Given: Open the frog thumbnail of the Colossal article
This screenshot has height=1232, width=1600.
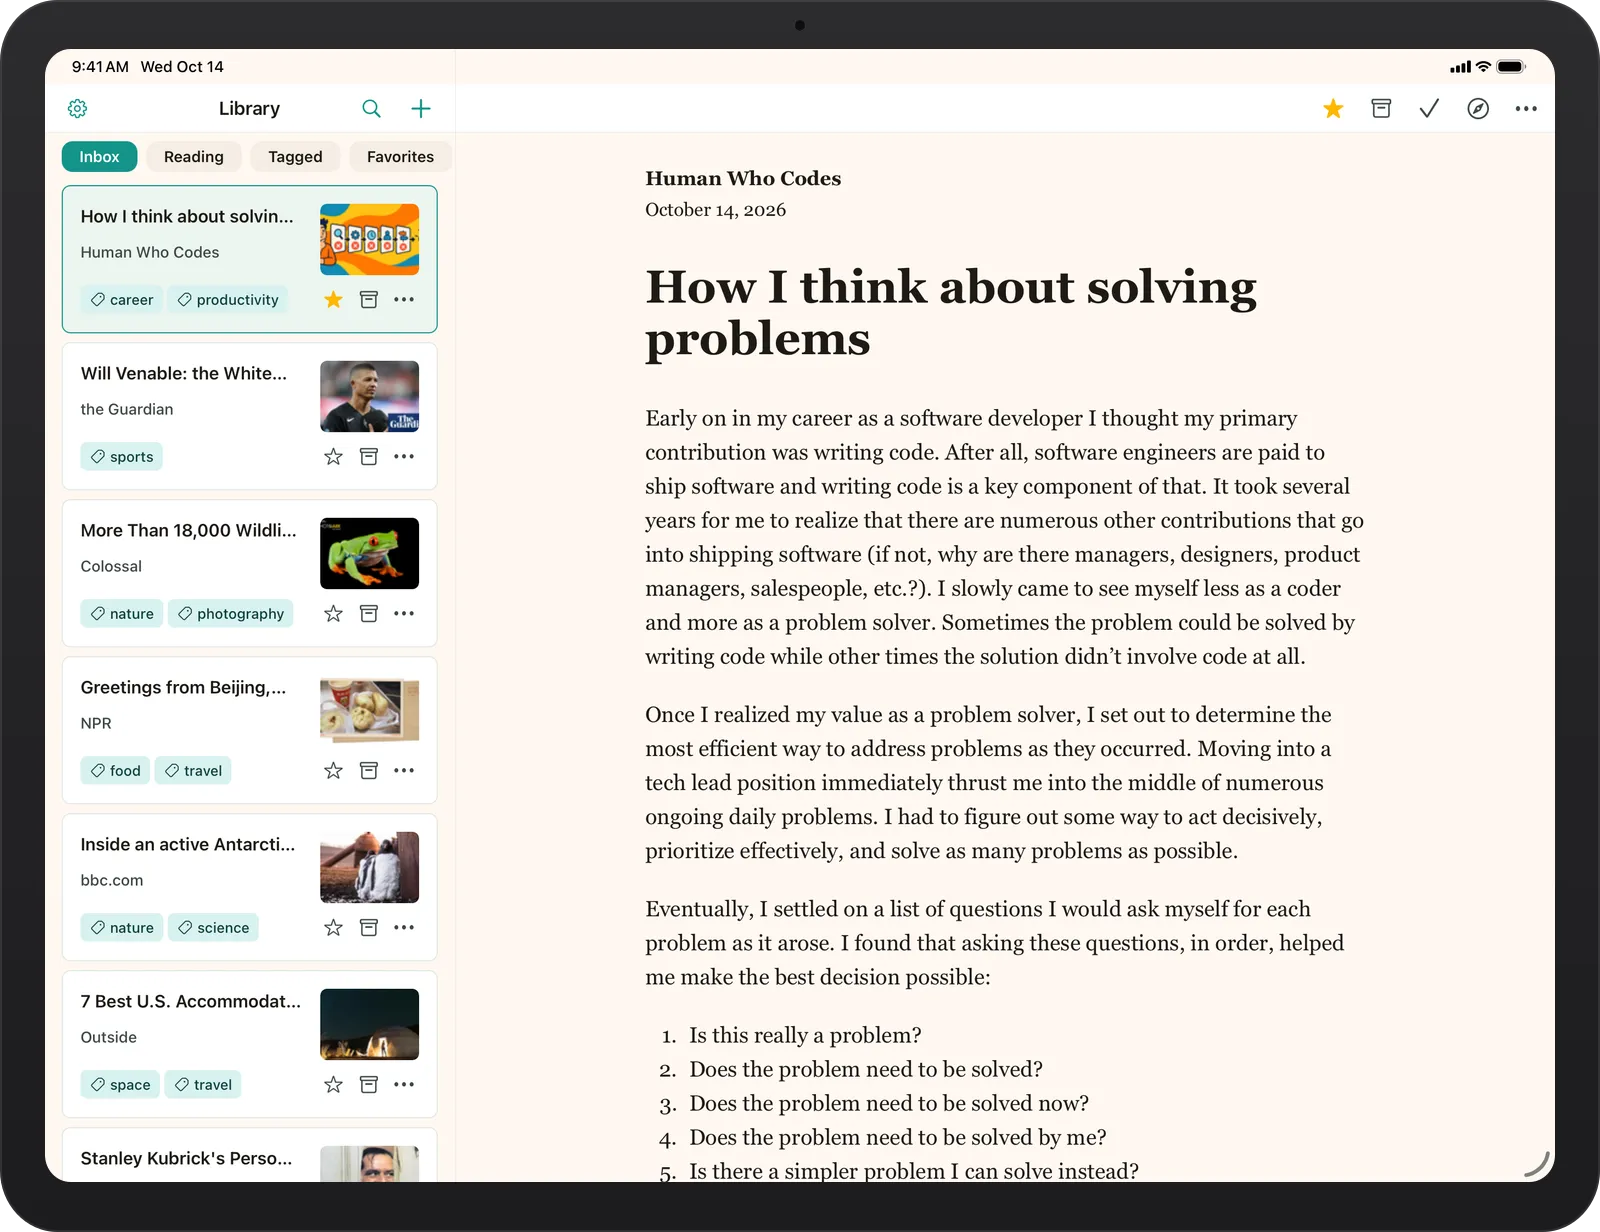Looking at the screenshot, I should tap(369, 553).
